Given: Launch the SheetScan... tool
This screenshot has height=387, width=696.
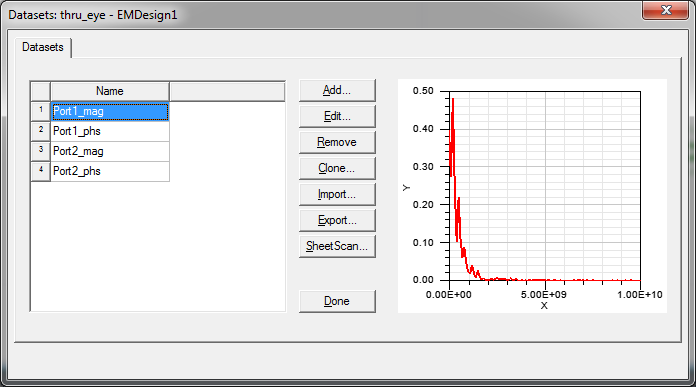Looking at the screenshot, I should pos(337,246).
